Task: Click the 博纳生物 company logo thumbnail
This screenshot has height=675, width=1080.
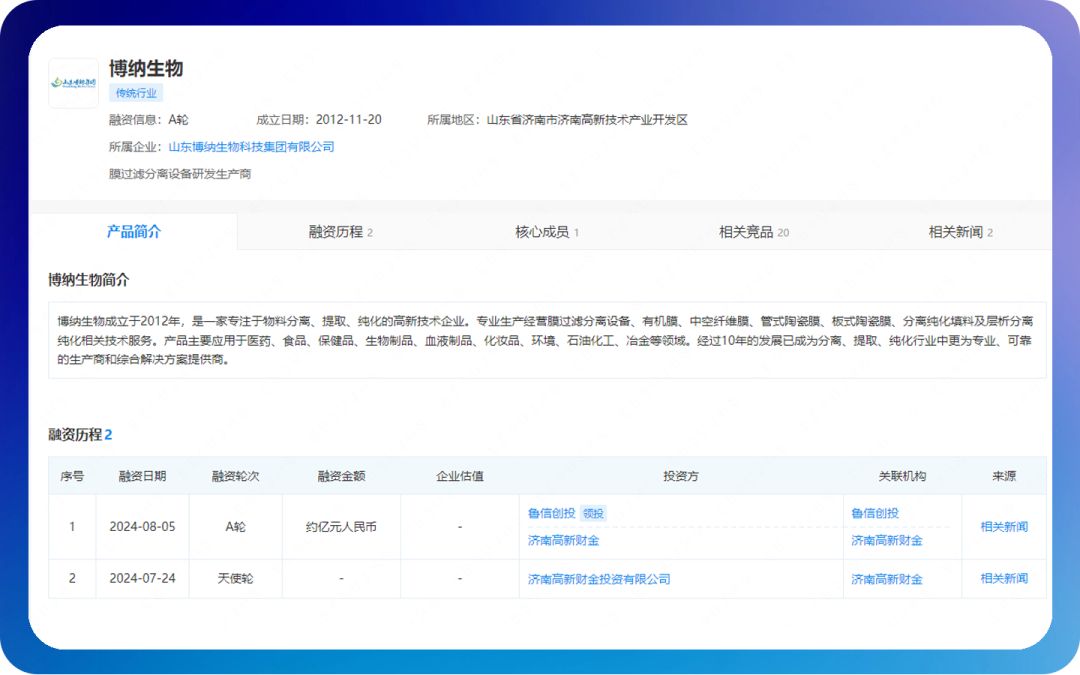Action: point(74,83)
